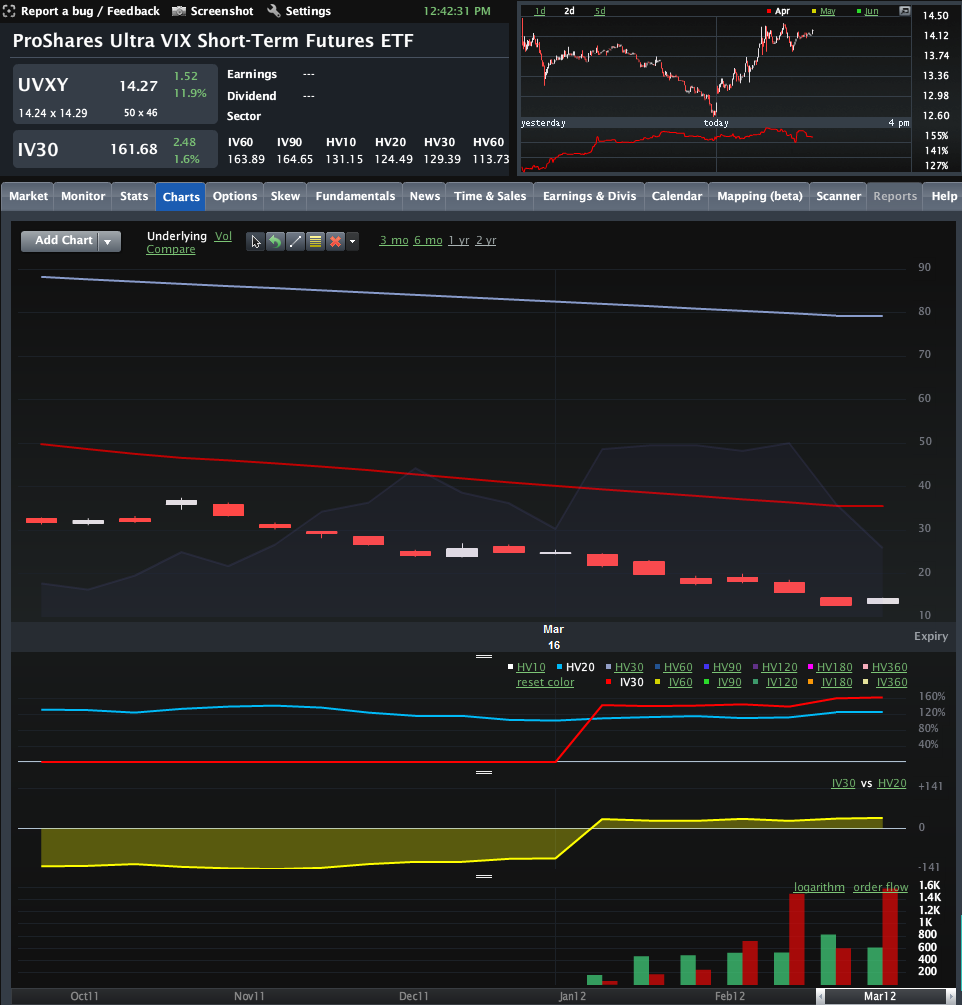
Task: Open the News tab
Action: click(x=425, y=196)
